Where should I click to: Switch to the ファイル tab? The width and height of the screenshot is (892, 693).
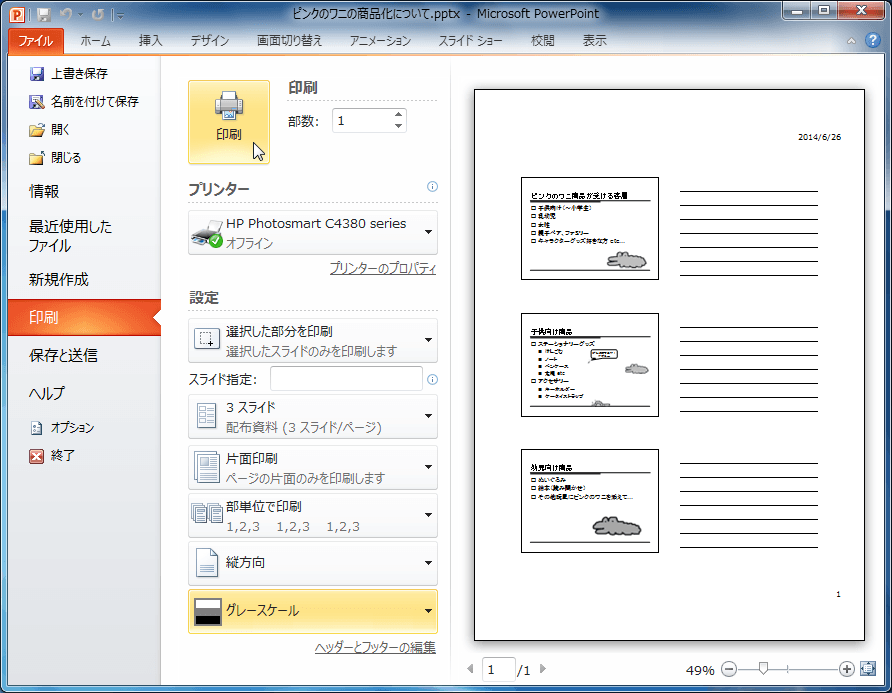[36, 40]
